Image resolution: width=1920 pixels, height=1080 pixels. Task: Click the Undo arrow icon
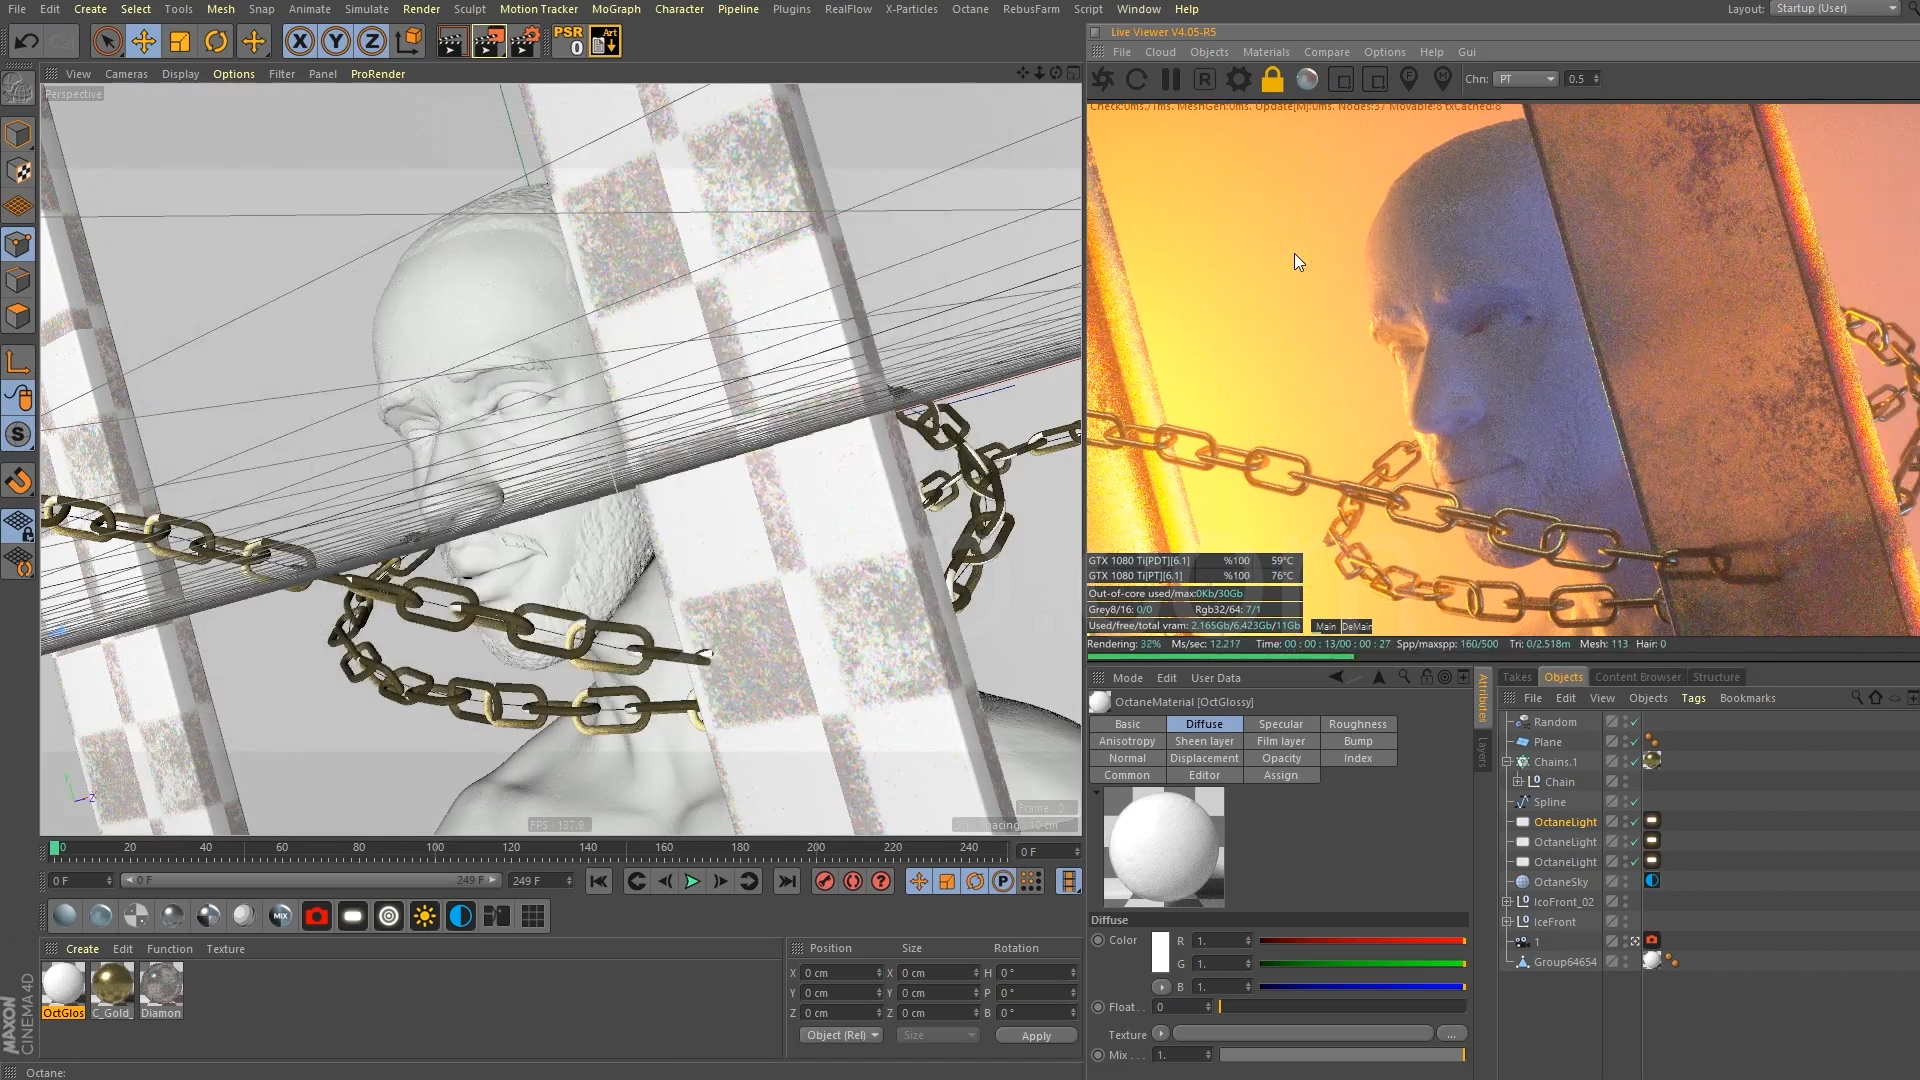(27, 41)
